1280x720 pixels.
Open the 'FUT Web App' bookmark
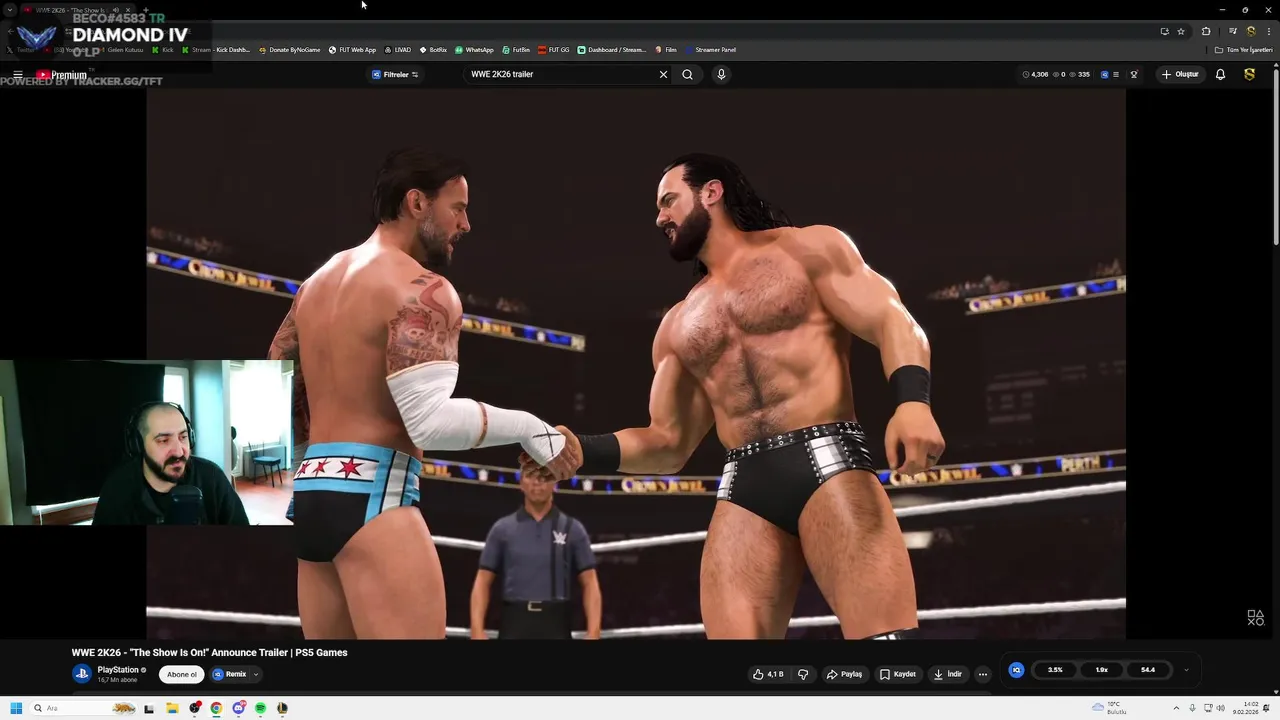(x=352, y=50)
